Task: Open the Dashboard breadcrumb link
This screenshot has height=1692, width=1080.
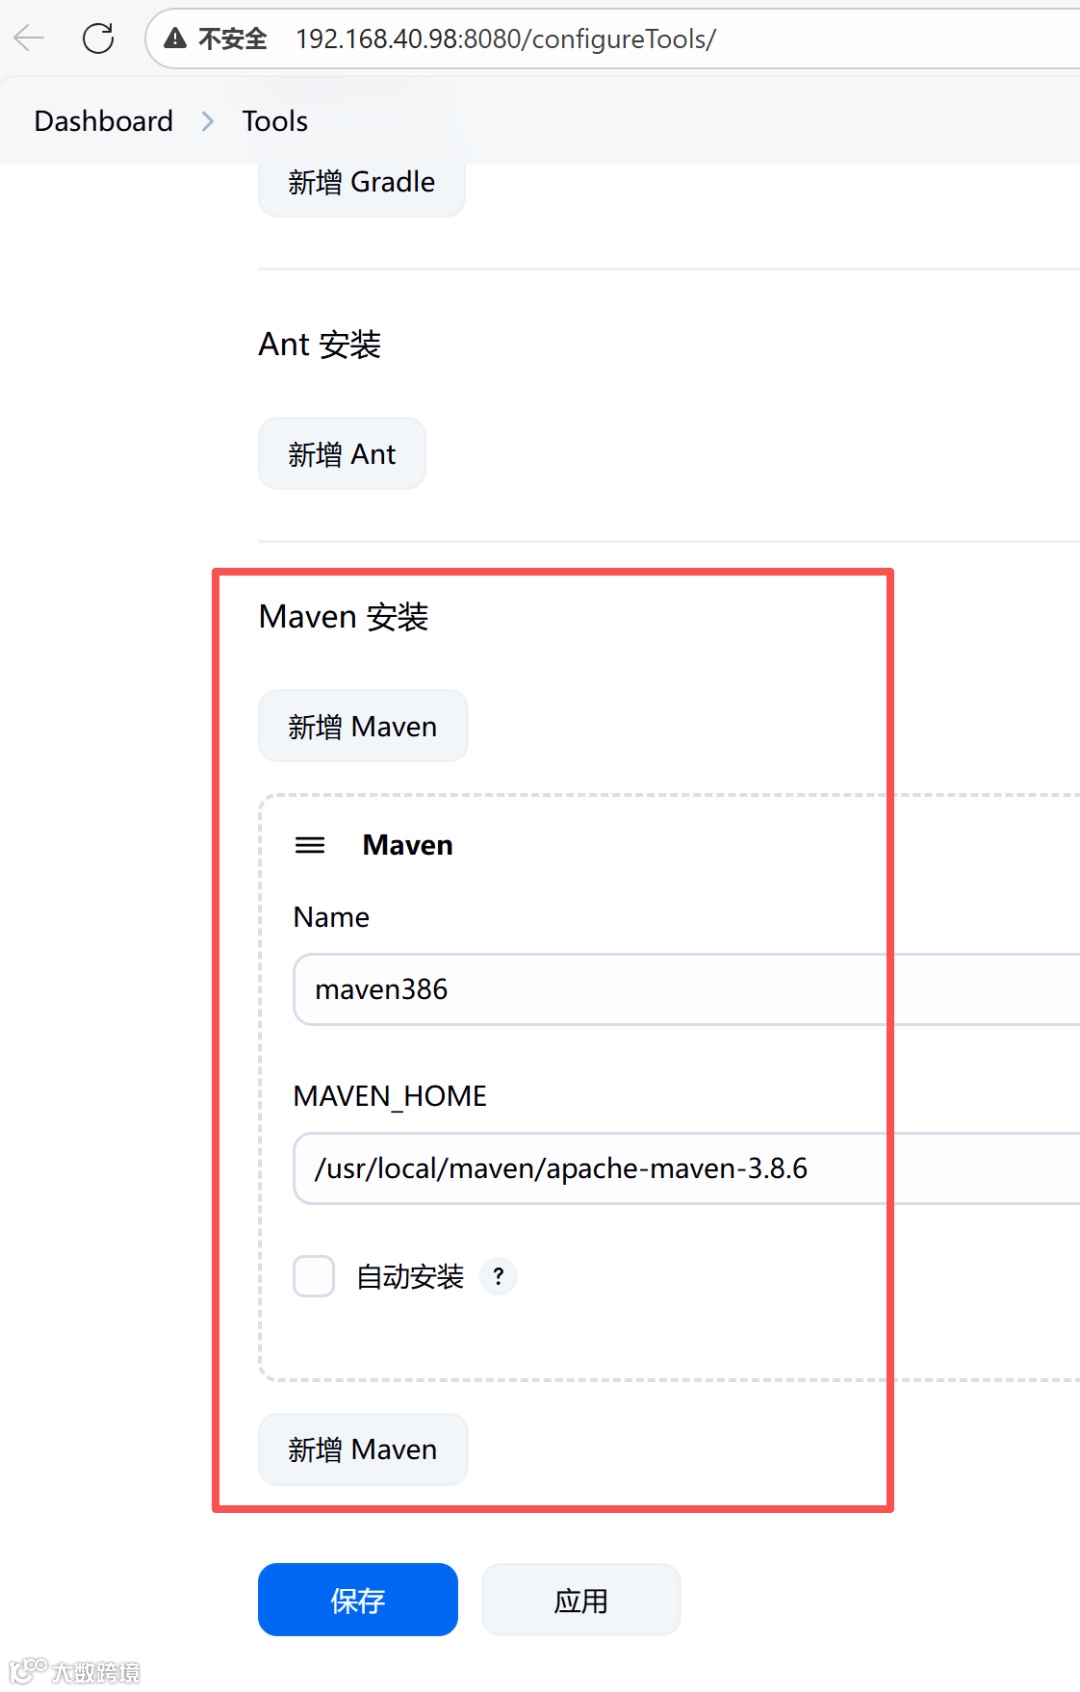Action: tap(103, 121)
